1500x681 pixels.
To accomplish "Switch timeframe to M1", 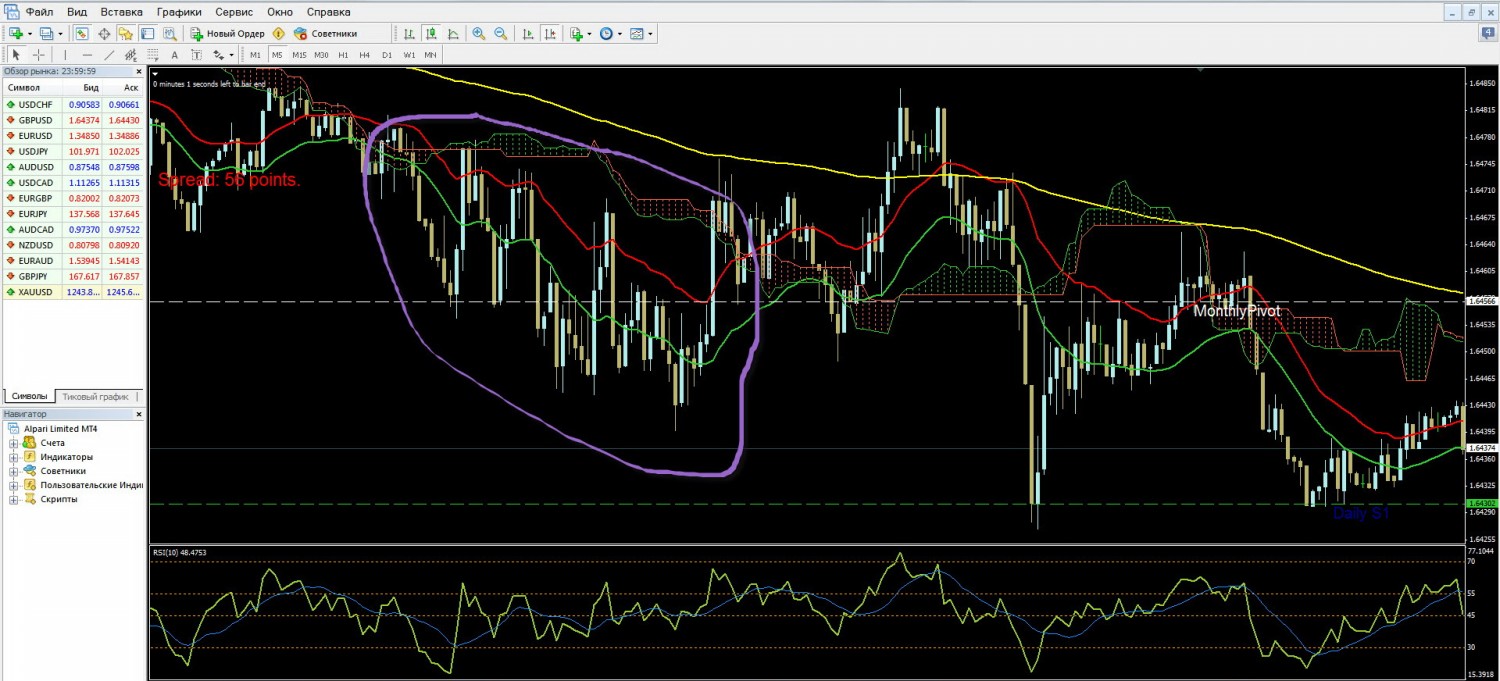I will coord(255,54).
